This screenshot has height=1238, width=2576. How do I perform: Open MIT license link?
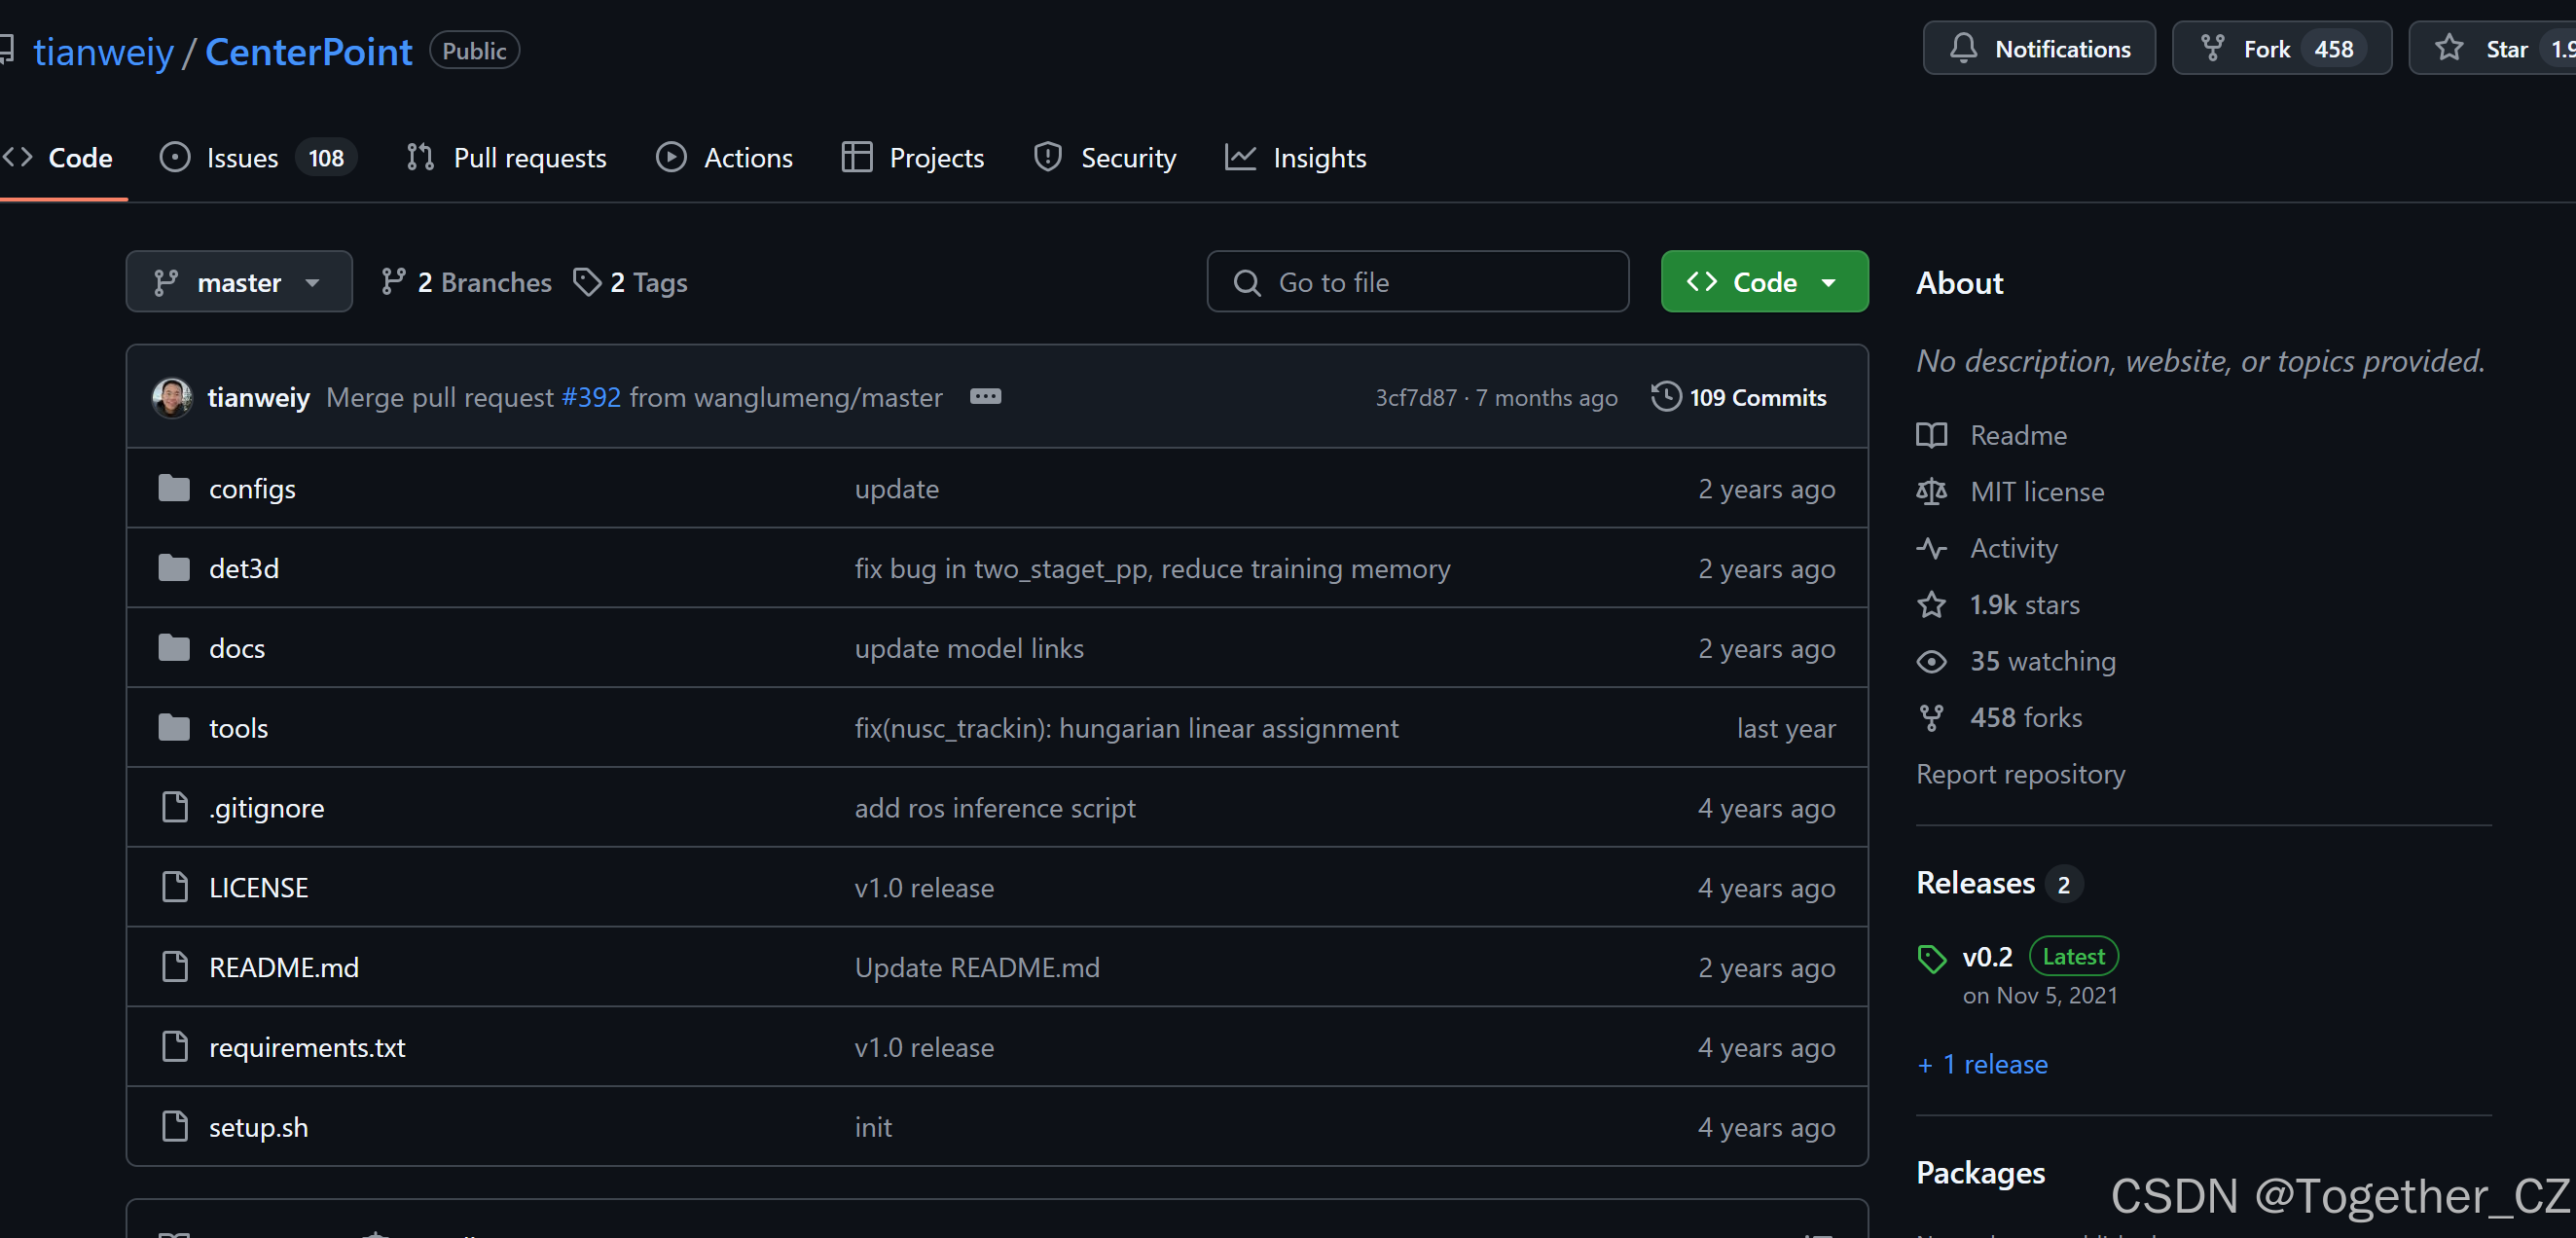point(2010,492)
